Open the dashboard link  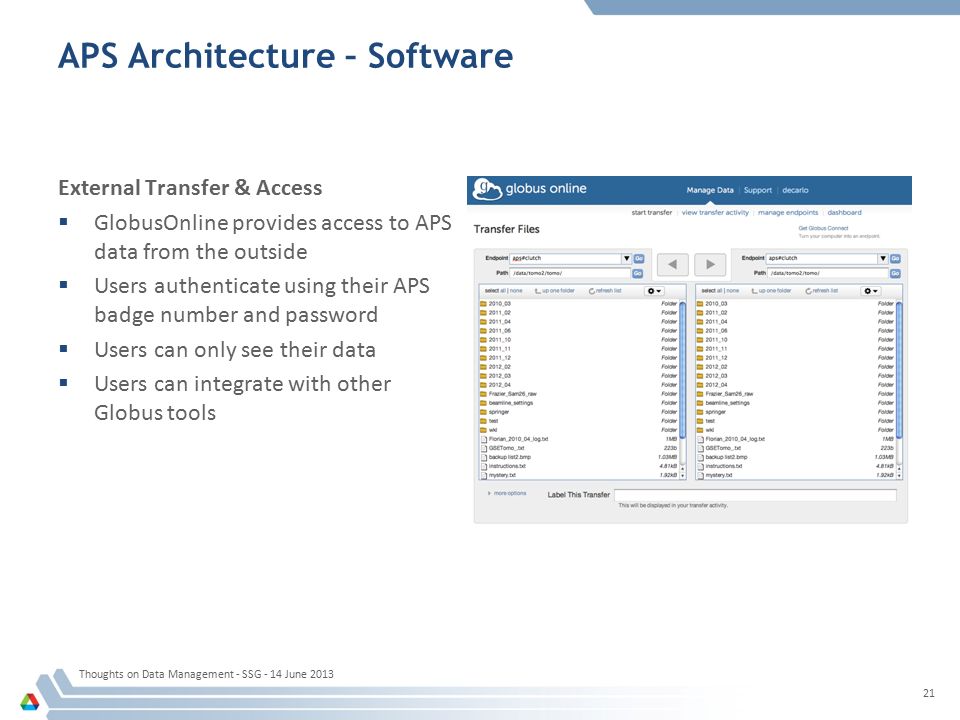tap(844, 212)
